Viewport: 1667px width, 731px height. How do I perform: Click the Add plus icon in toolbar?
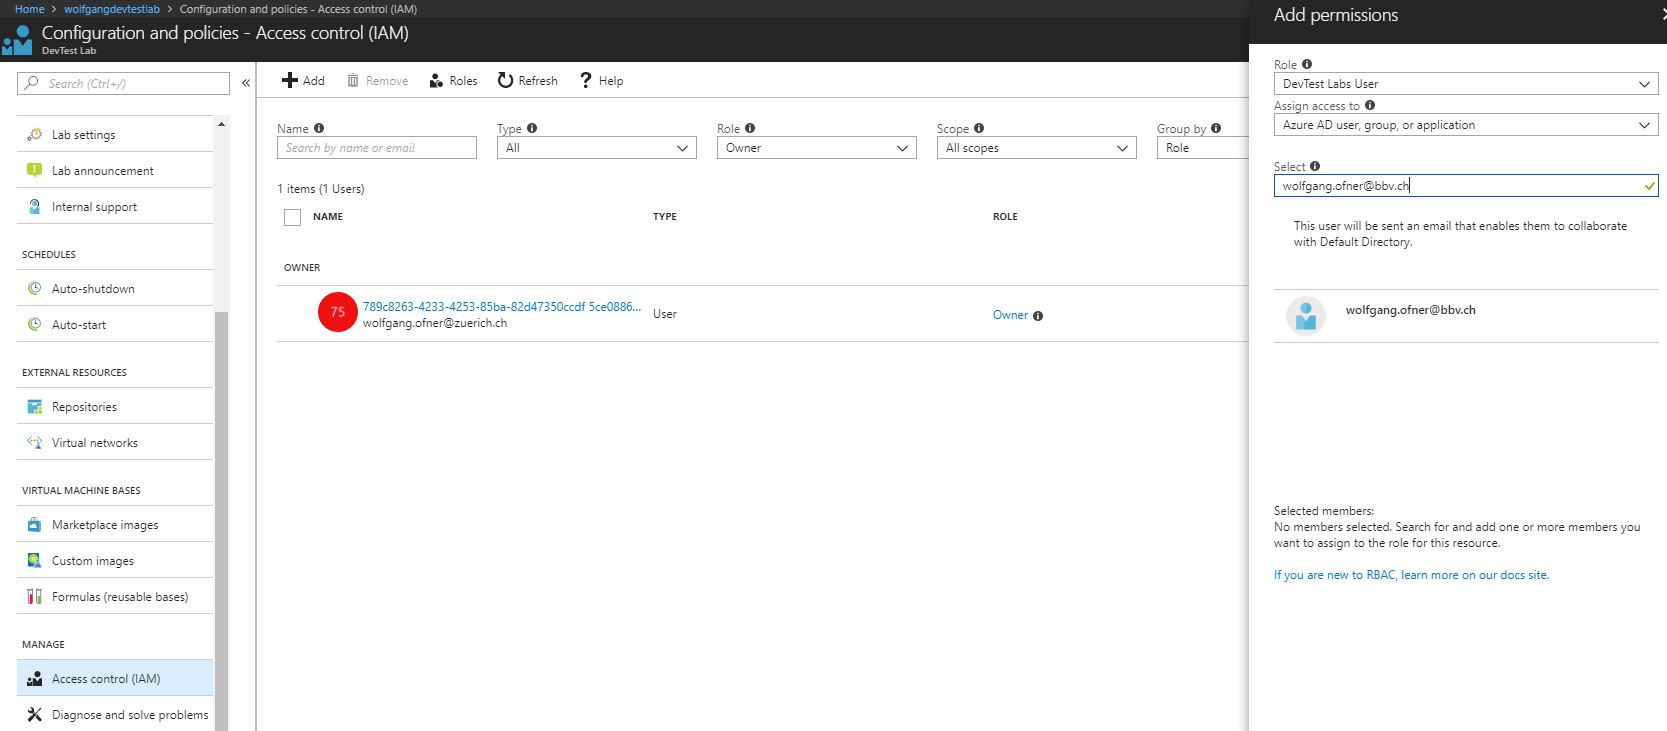(289, 80)
